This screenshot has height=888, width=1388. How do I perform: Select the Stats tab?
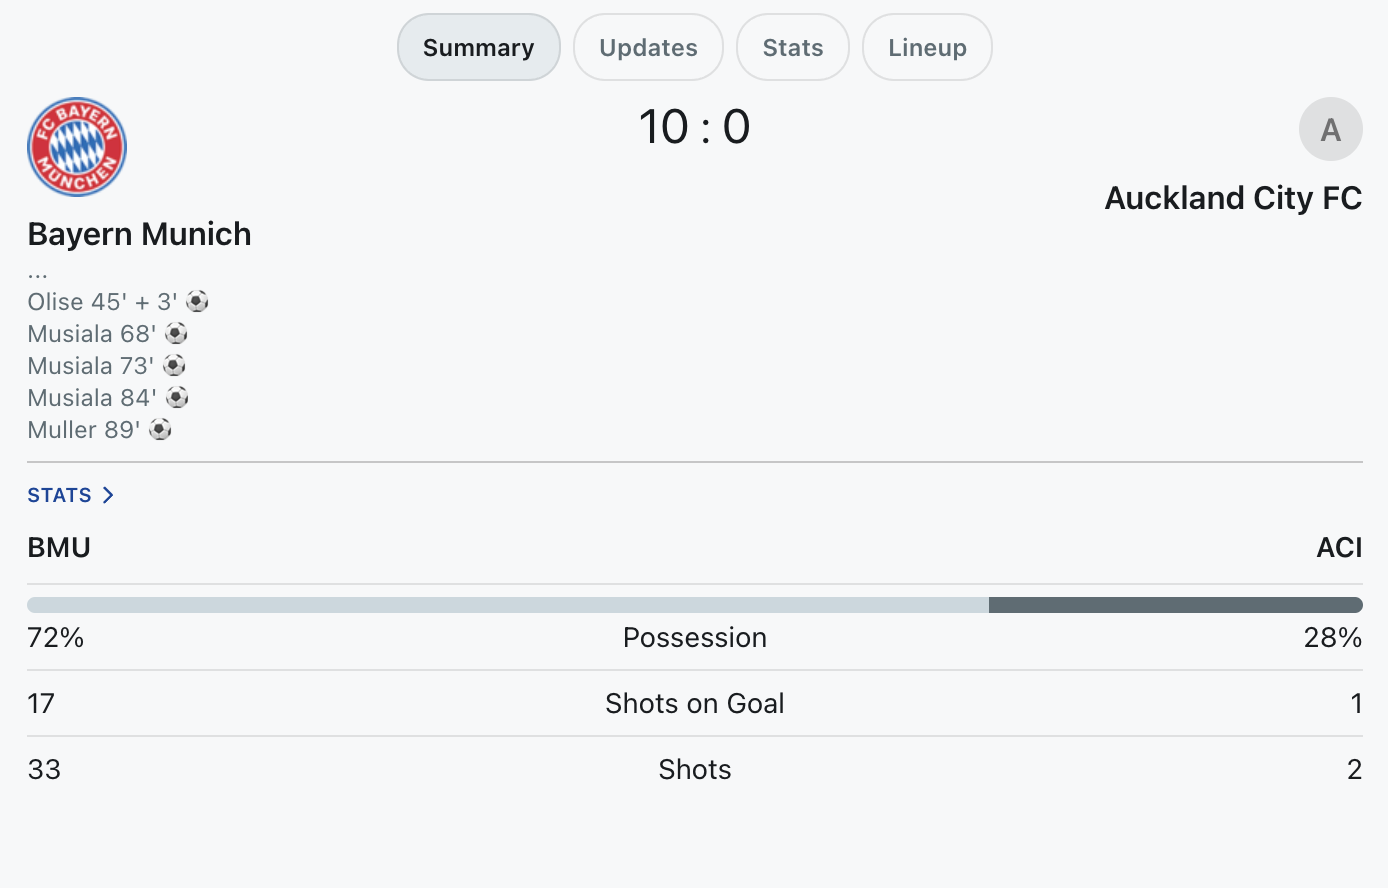793,47
